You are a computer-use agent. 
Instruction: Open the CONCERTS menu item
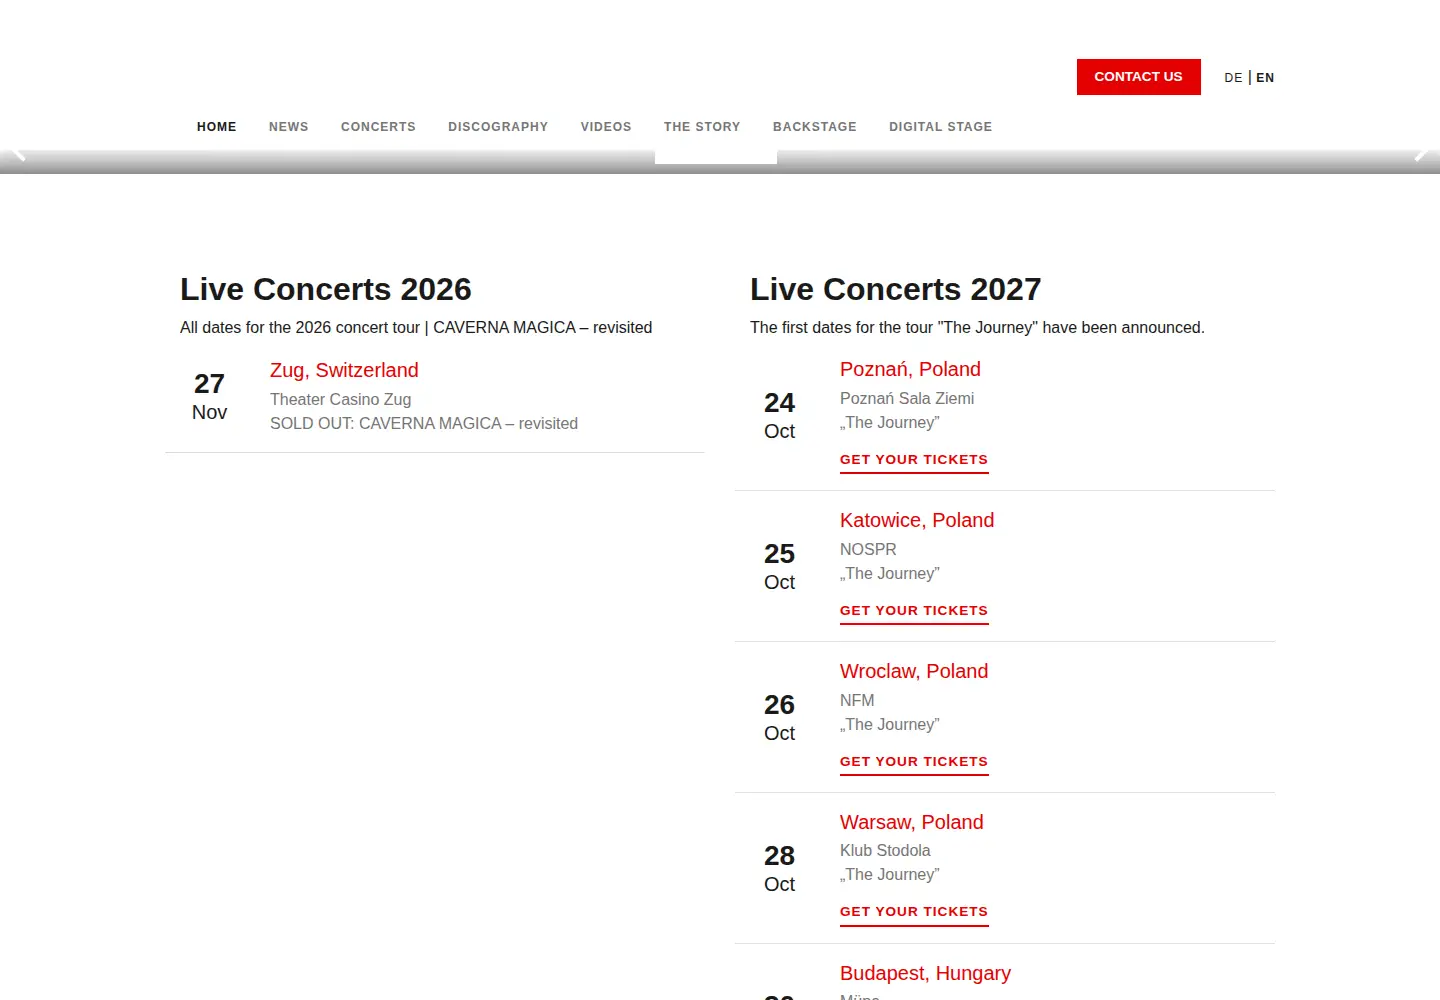pyautogui.click(x=378, y=127)
